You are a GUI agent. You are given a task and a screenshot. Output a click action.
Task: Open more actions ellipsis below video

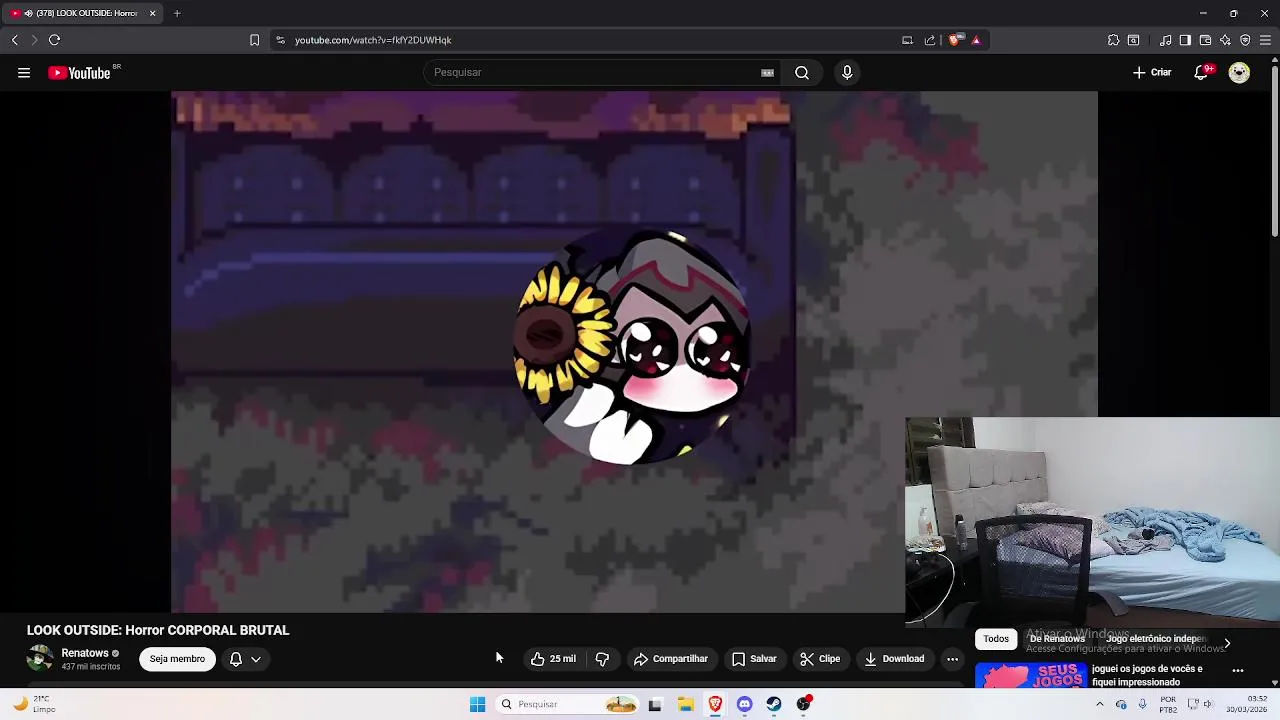[x=952, y=659]
